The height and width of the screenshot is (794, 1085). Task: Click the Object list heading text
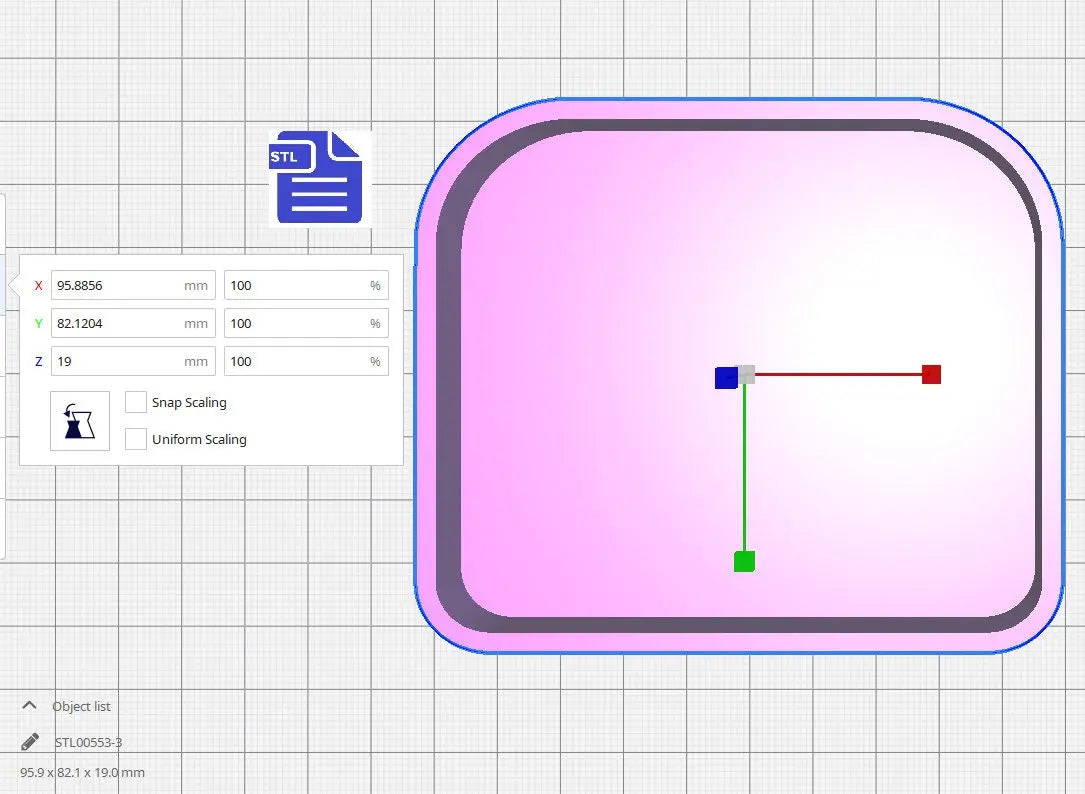tap(81, 706)
